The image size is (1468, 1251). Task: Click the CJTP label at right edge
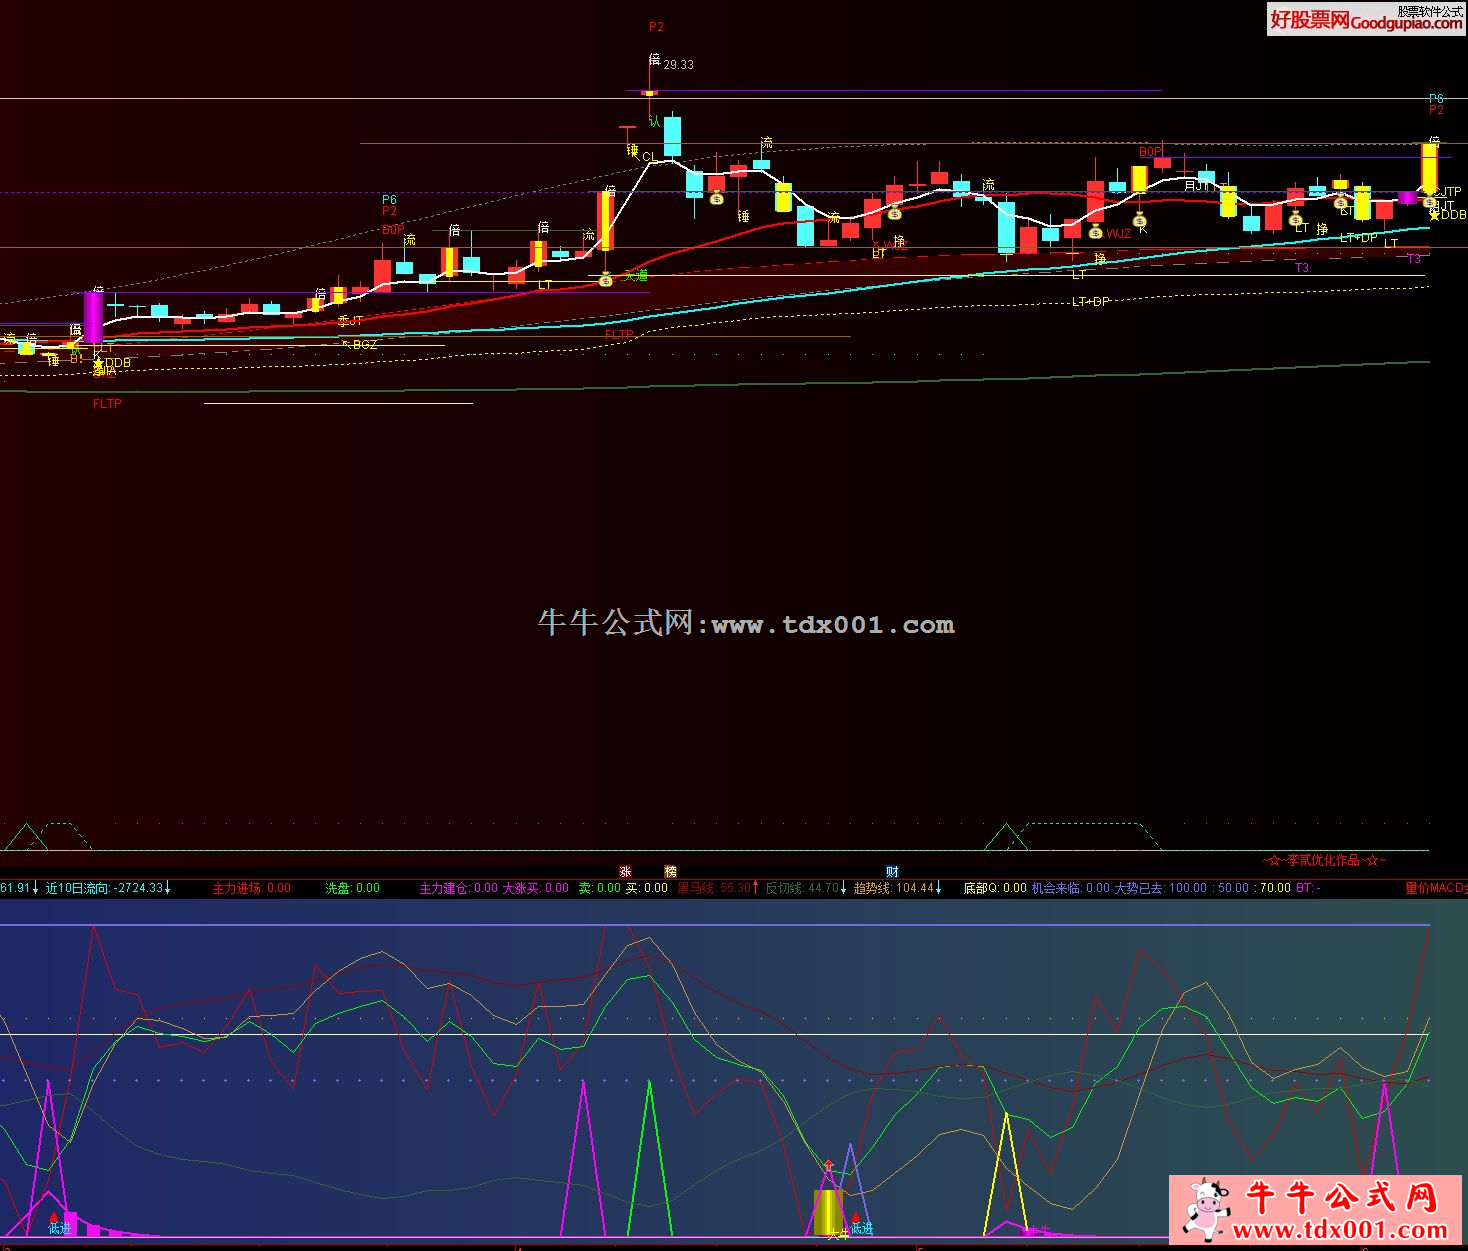click(1450, 192)
